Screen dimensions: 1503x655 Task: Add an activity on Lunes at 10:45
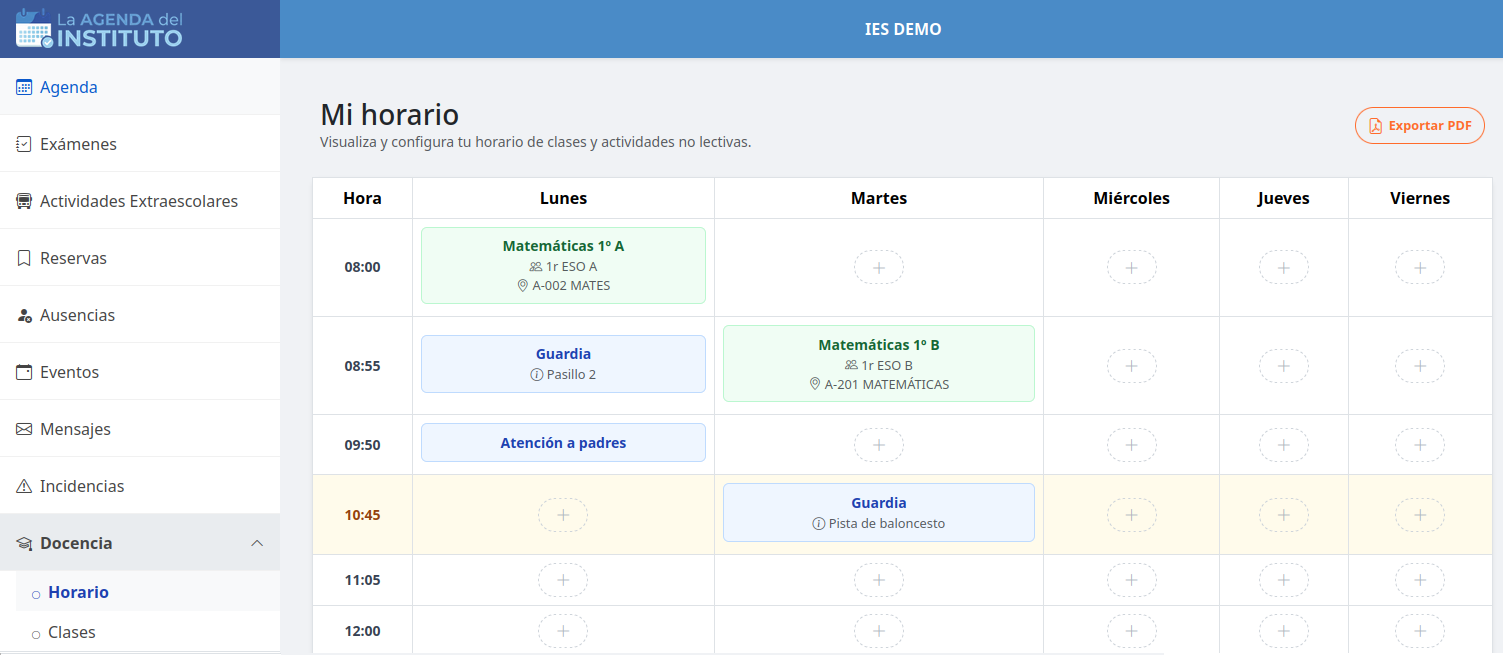563,515
